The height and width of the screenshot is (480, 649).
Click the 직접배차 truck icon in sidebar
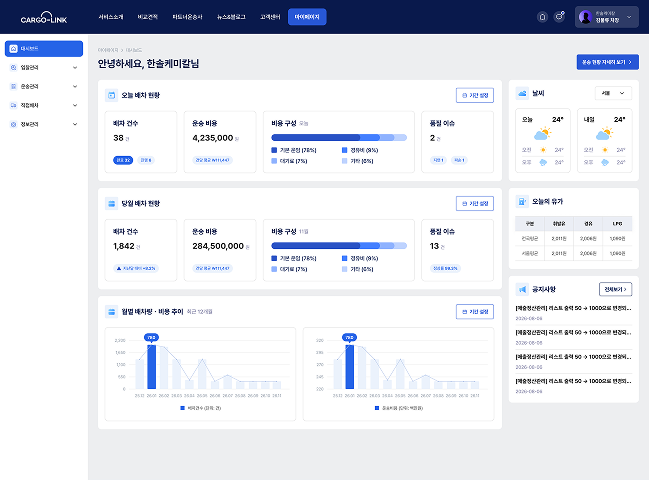[x=14, y=105]
